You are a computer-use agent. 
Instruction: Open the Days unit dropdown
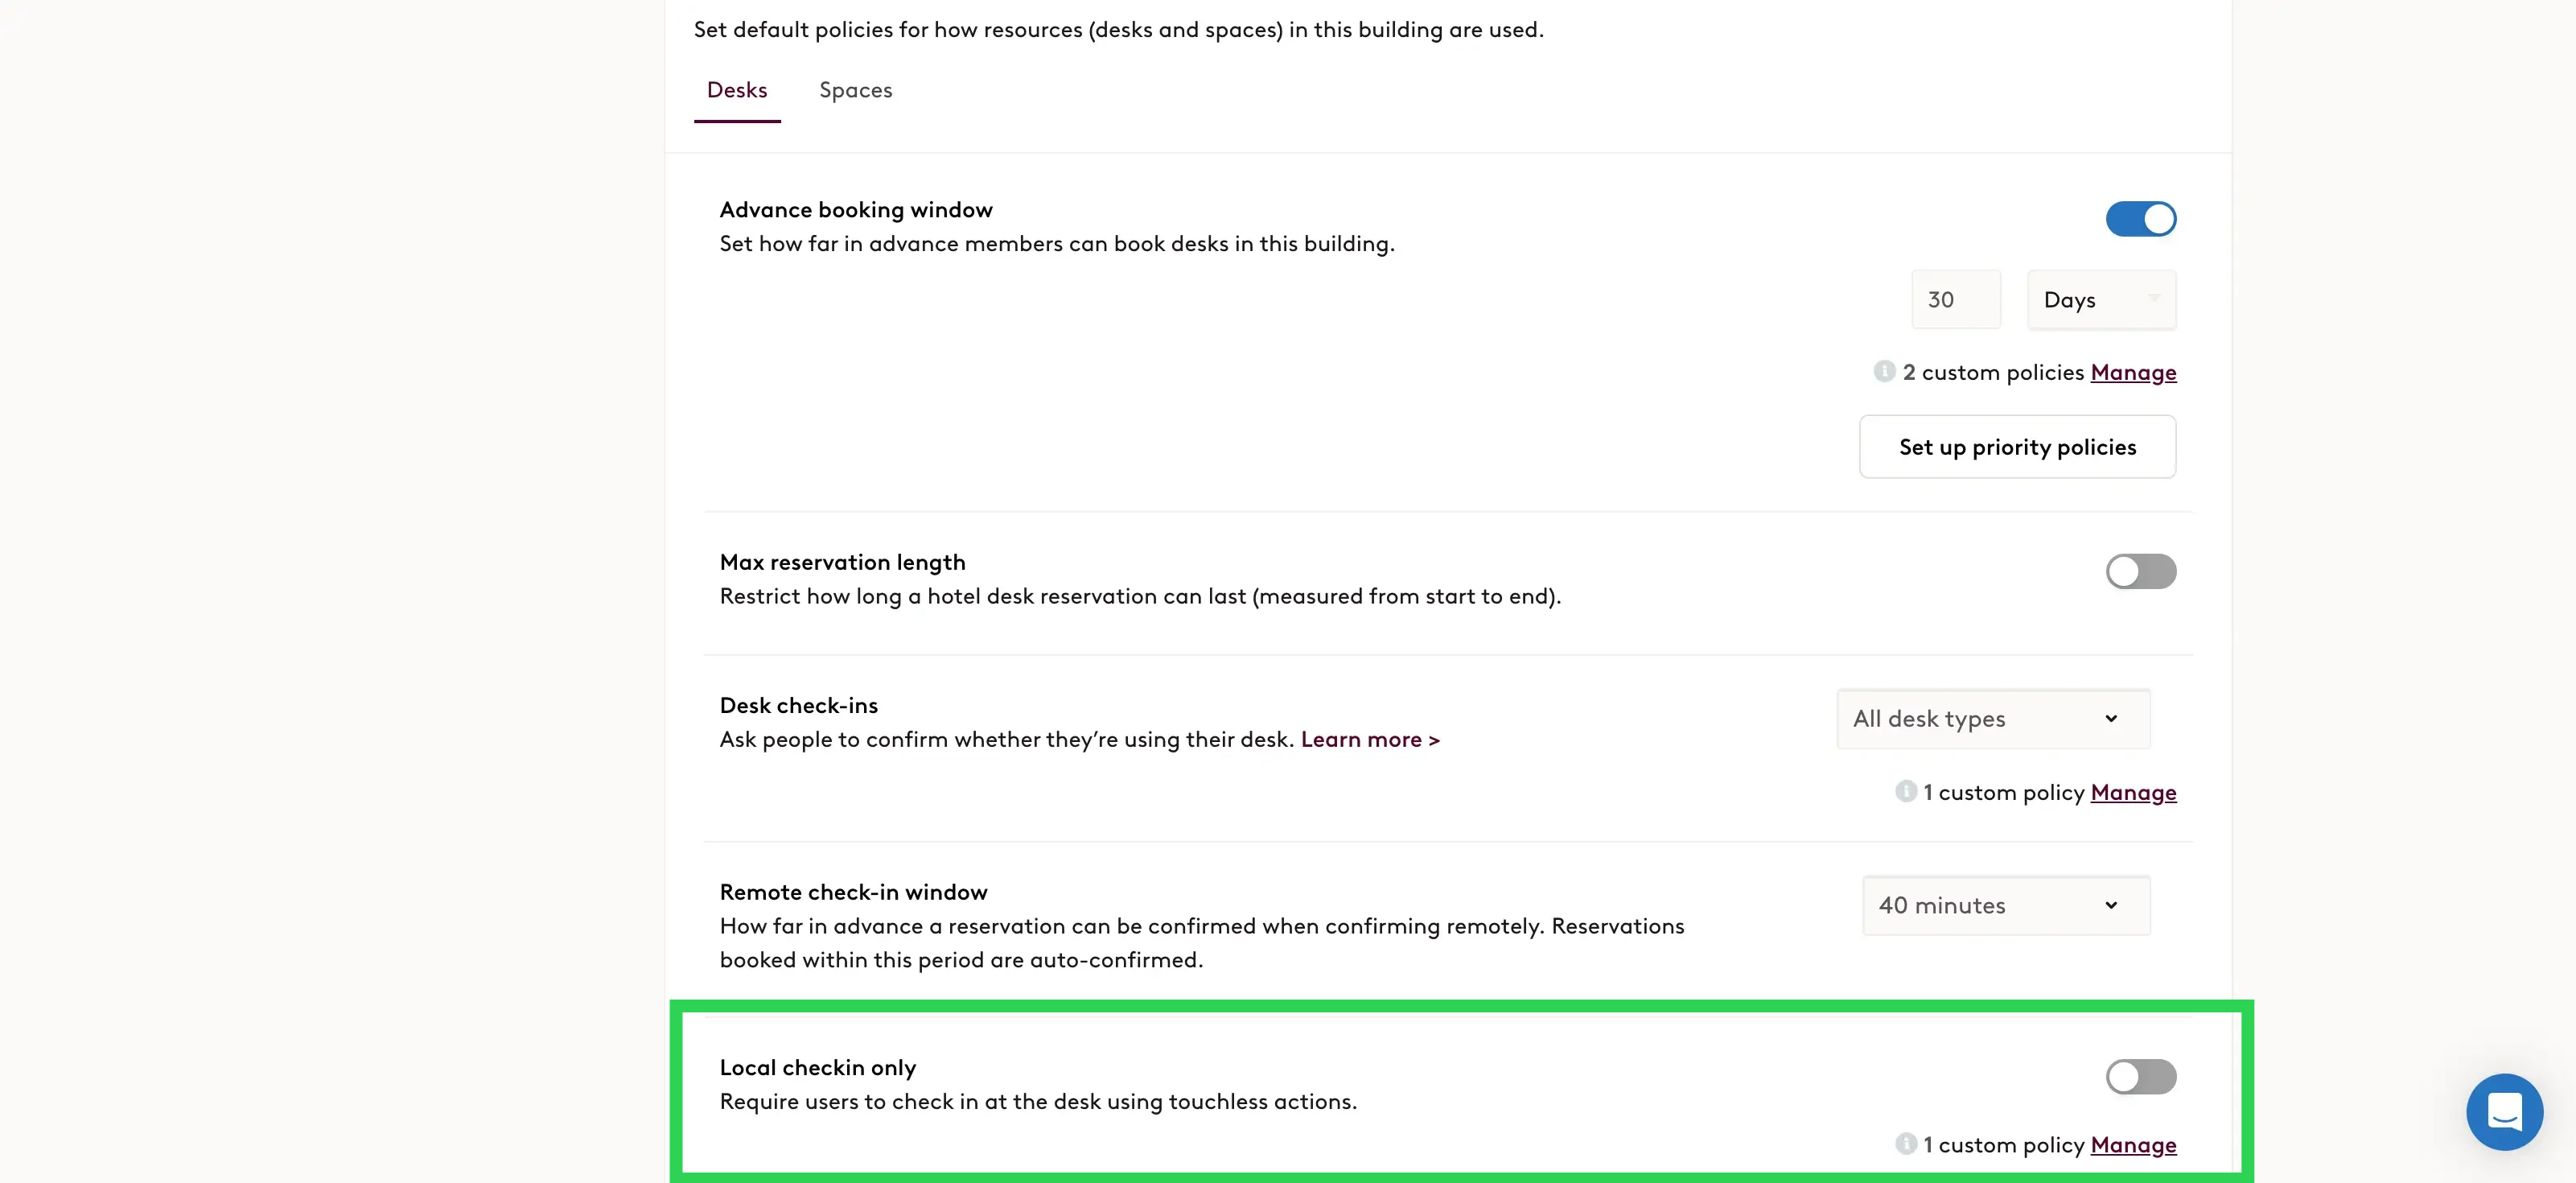2101,299
